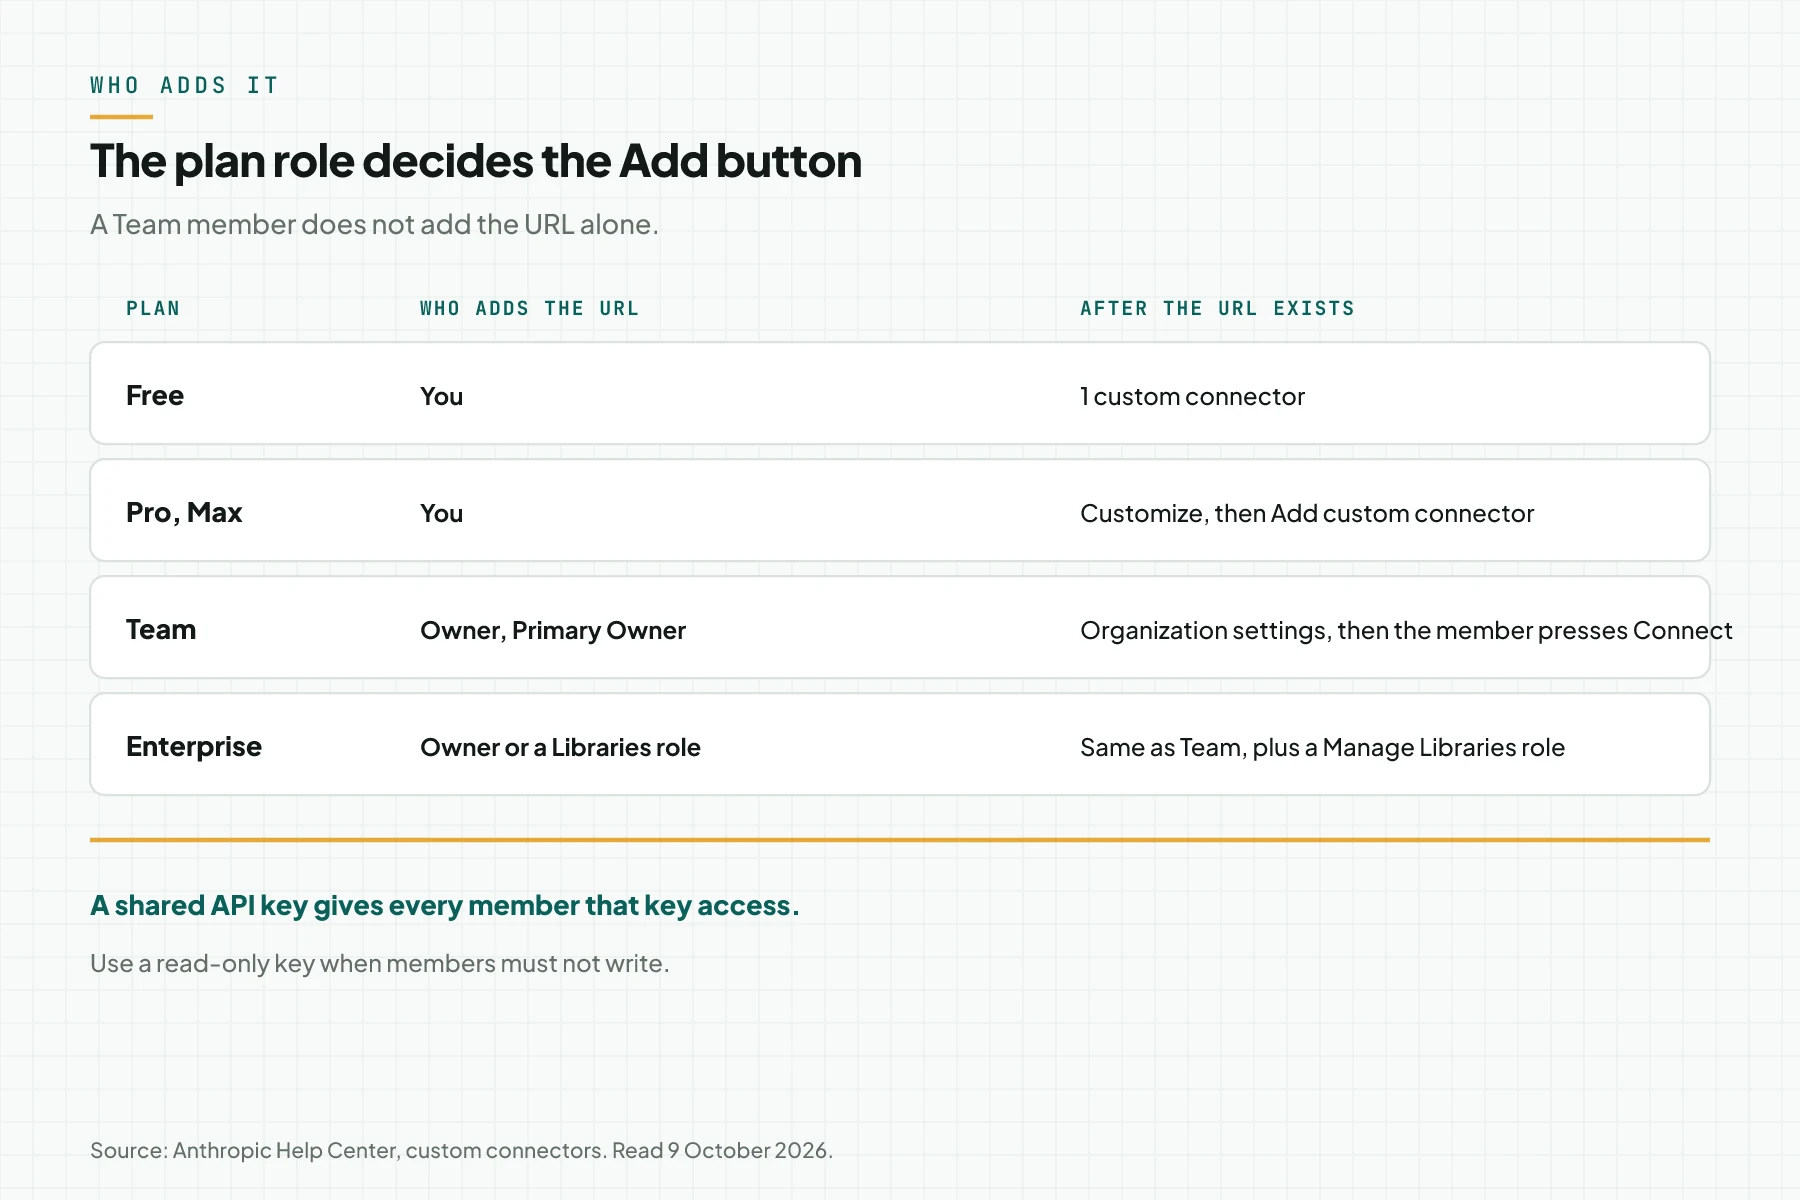Select the 'Enterprise' plan cell

[194, 747]
